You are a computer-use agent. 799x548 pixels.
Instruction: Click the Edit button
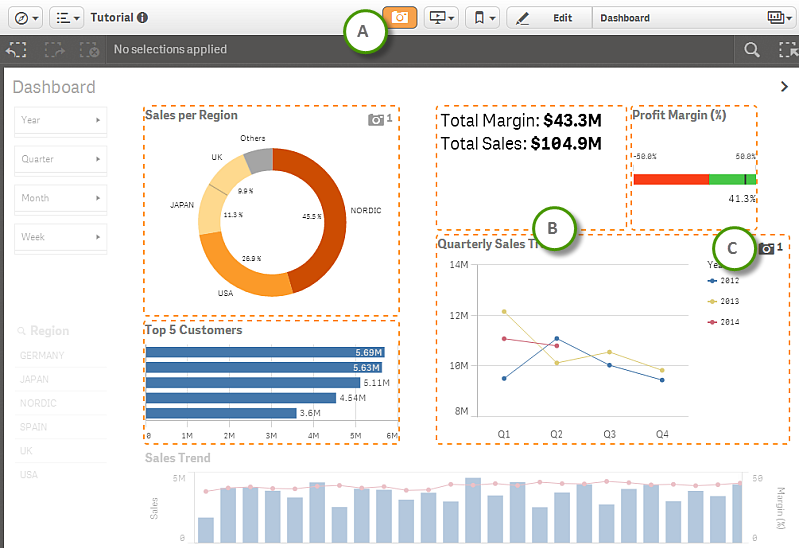tap(549, 18)
